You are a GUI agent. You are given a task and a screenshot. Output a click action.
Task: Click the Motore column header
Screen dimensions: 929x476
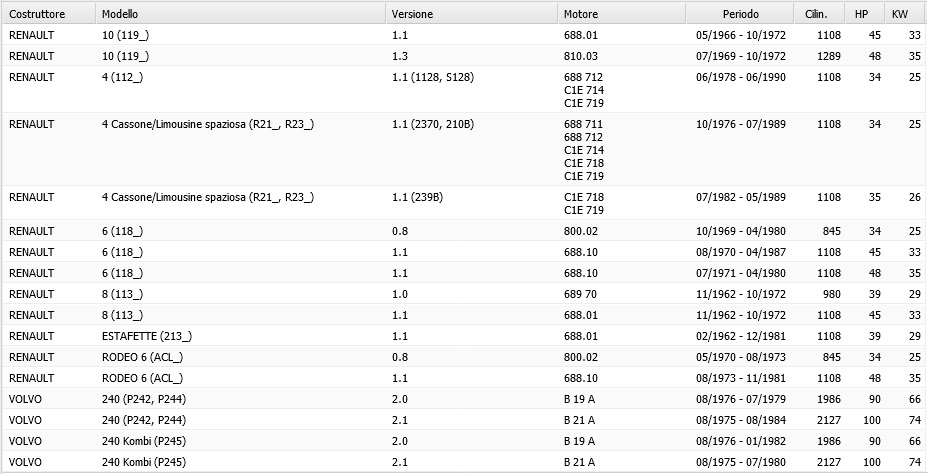pos(622,14)
